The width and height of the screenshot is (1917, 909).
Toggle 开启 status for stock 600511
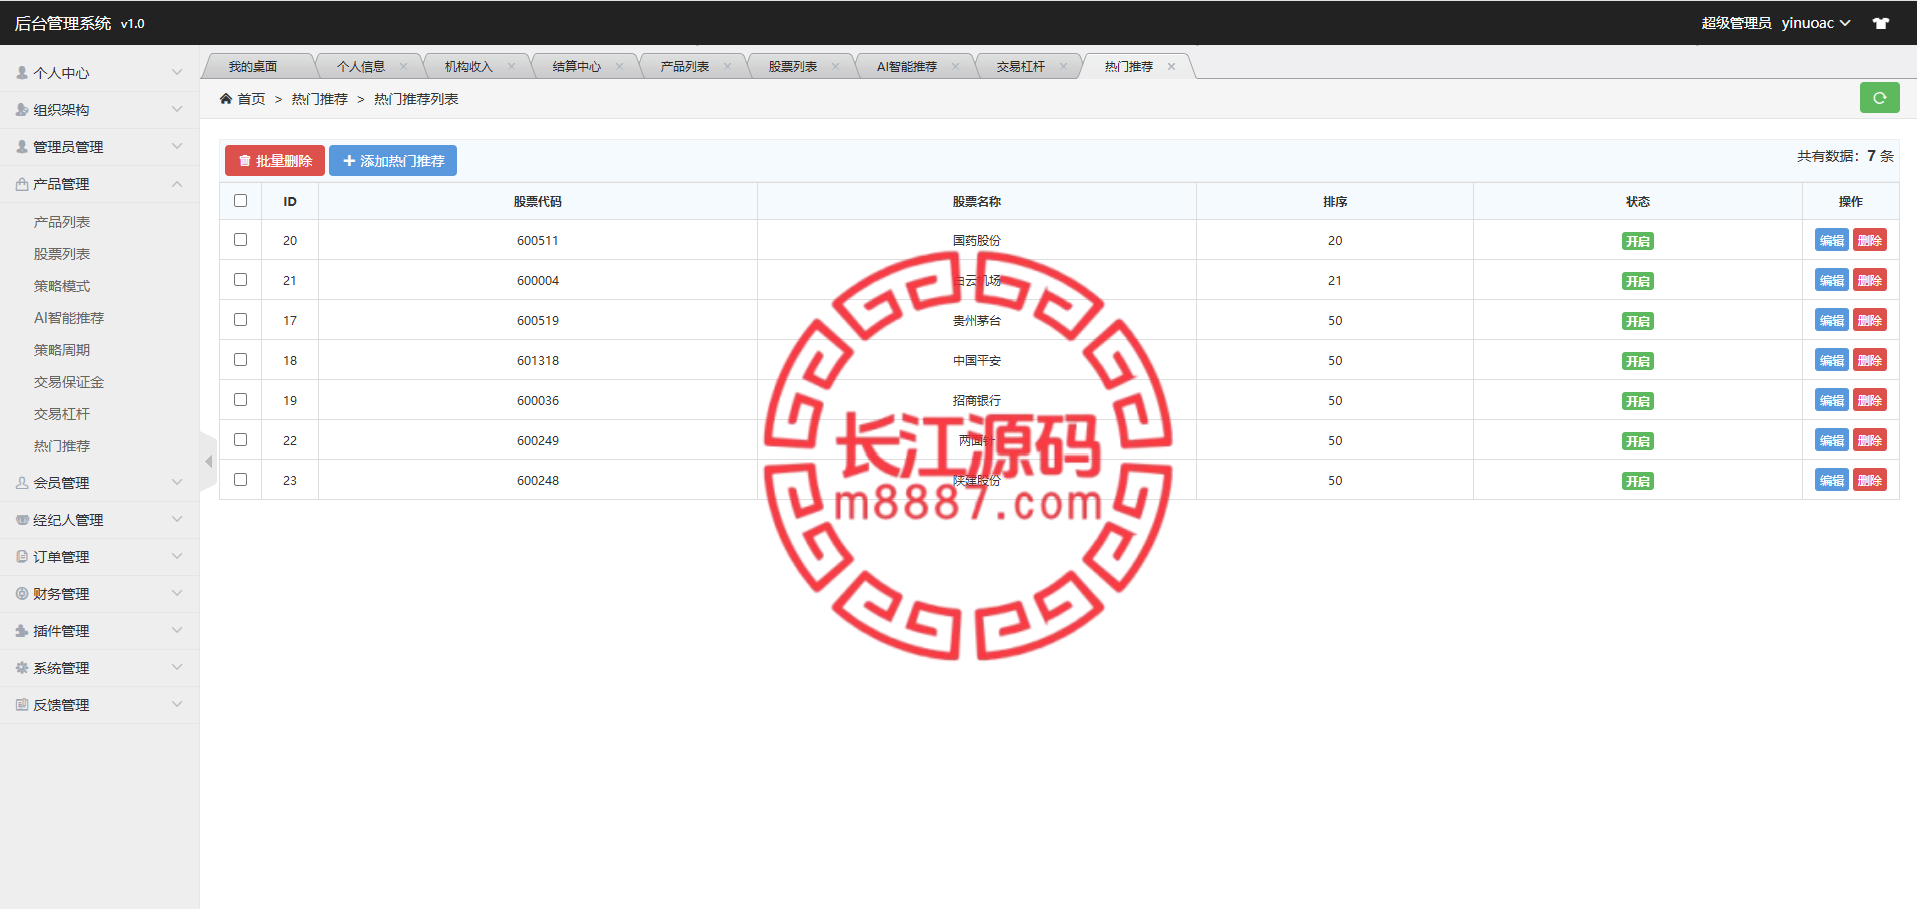click(x=1637, y=241)
